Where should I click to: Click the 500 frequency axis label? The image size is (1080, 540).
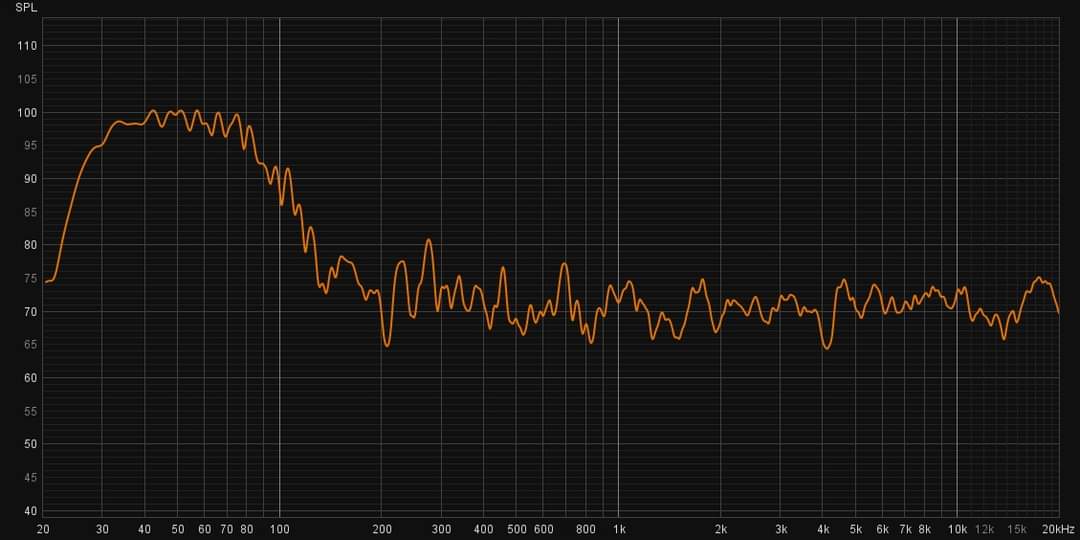516,529
